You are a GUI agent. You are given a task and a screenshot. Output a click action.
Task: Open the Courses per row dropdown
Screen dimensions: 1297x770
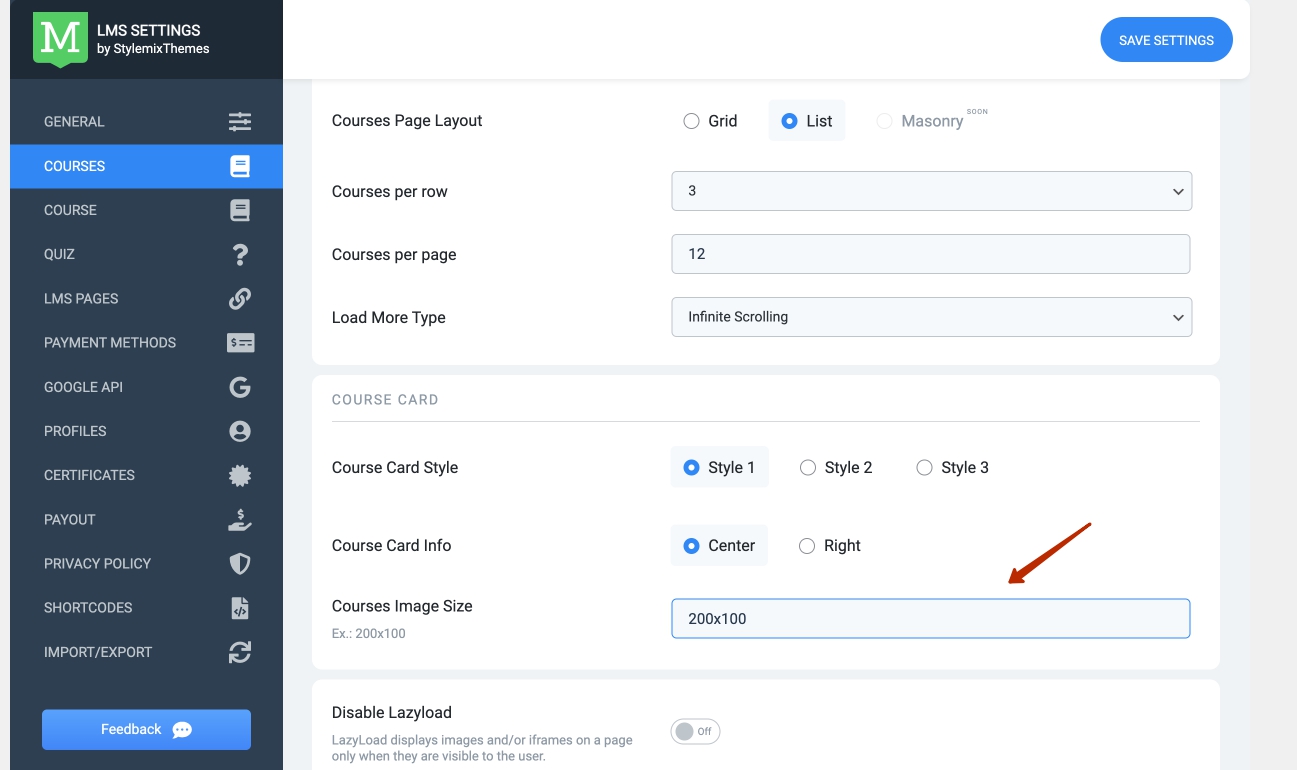931,191
